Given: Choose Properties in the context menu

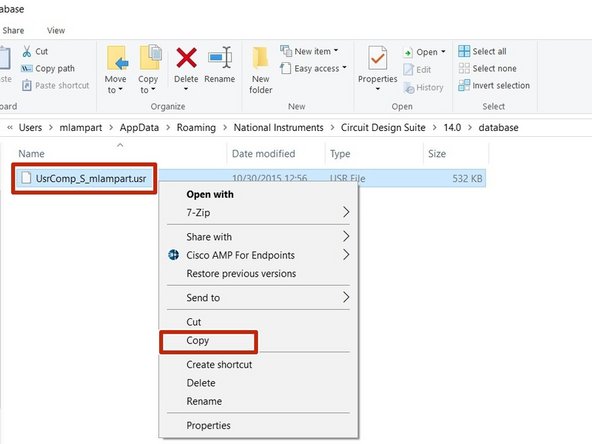Looking at the screenshot, I should point(208,426).
